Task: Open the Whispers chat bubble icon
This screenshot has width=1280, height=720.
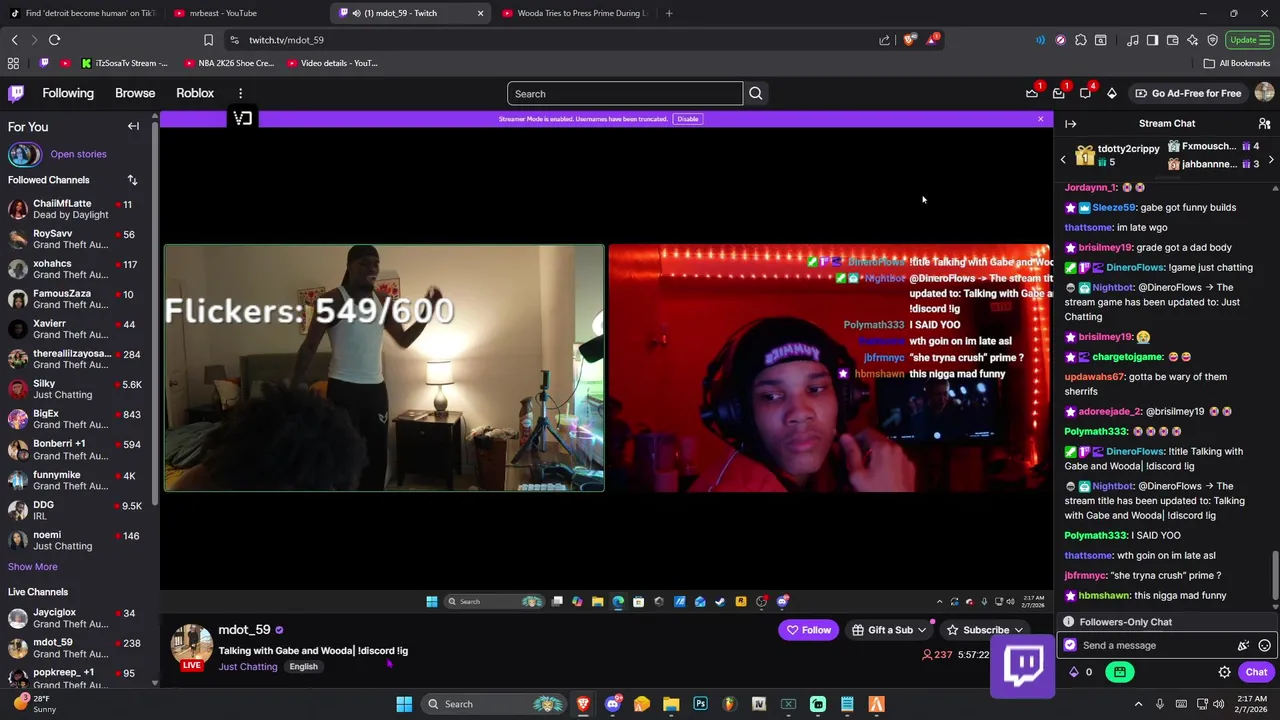Action: tap(1085, 93)
